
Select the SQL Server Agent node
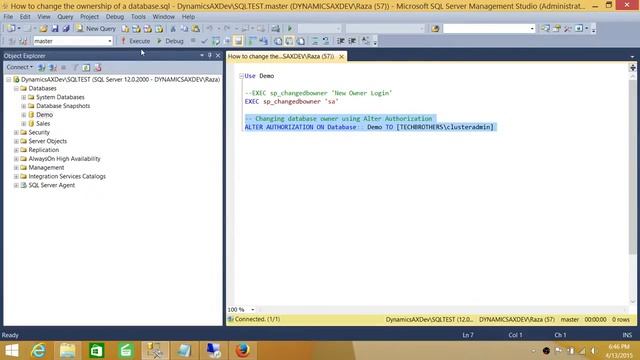click(x=51, y=185)
